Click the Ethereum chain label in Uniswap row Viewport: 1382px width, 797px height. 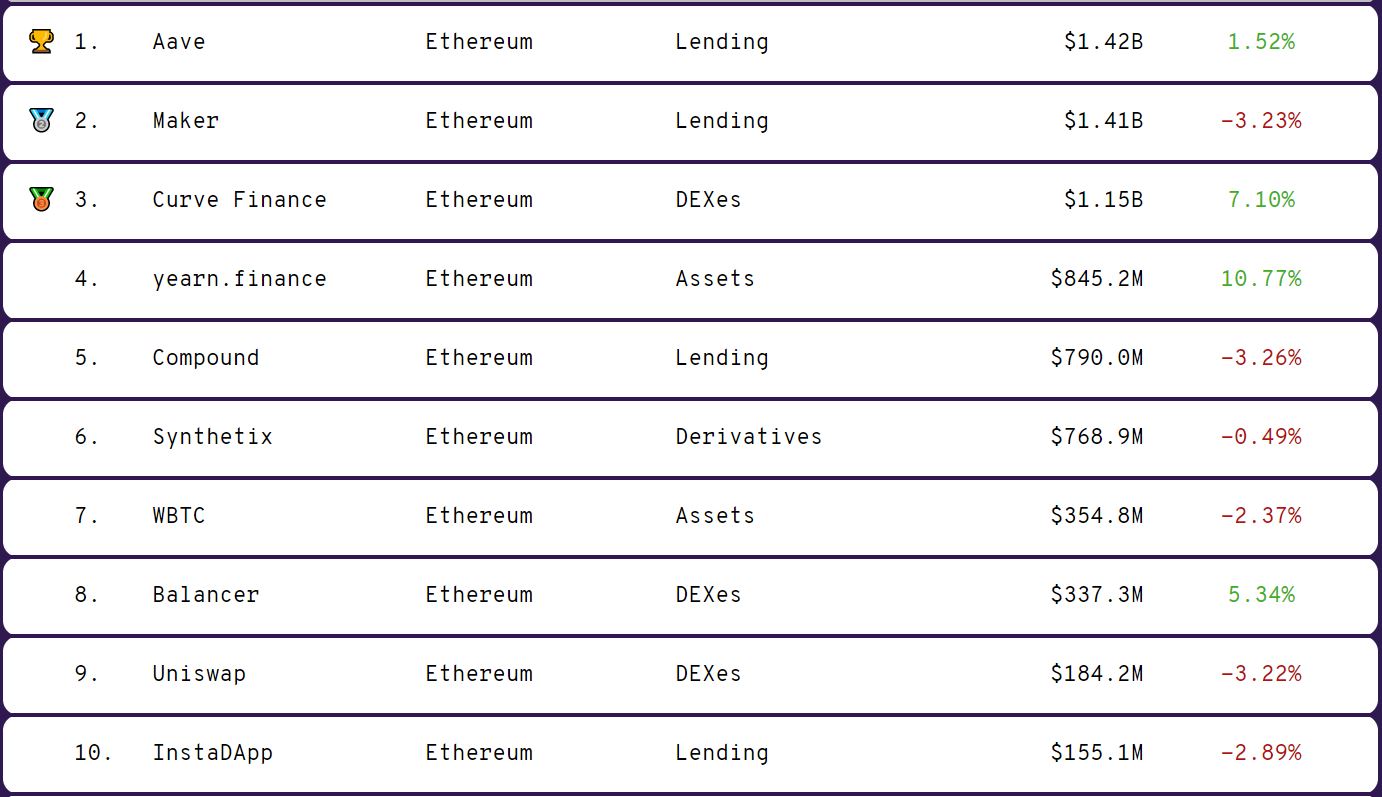(479, 674)
